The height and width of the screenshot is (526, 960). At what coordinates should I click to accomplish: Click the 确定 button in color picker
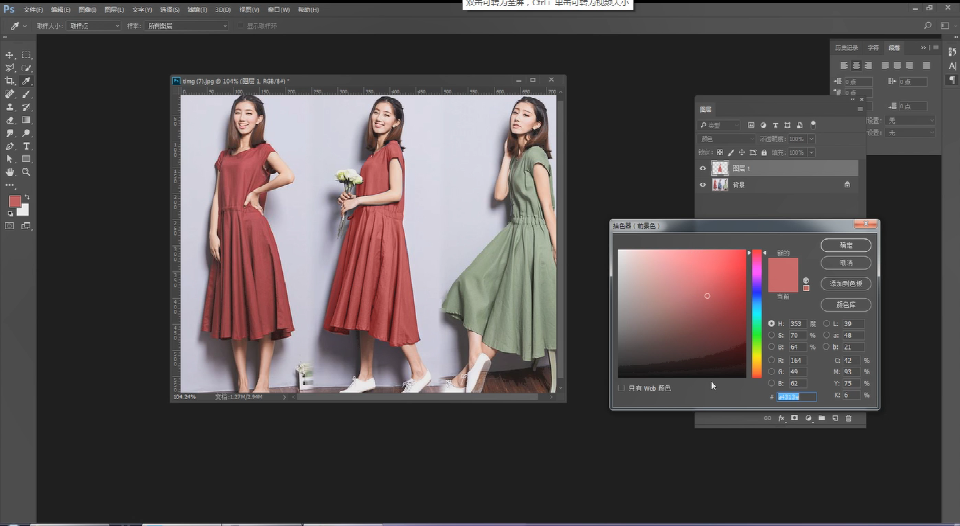click(845, 245)
